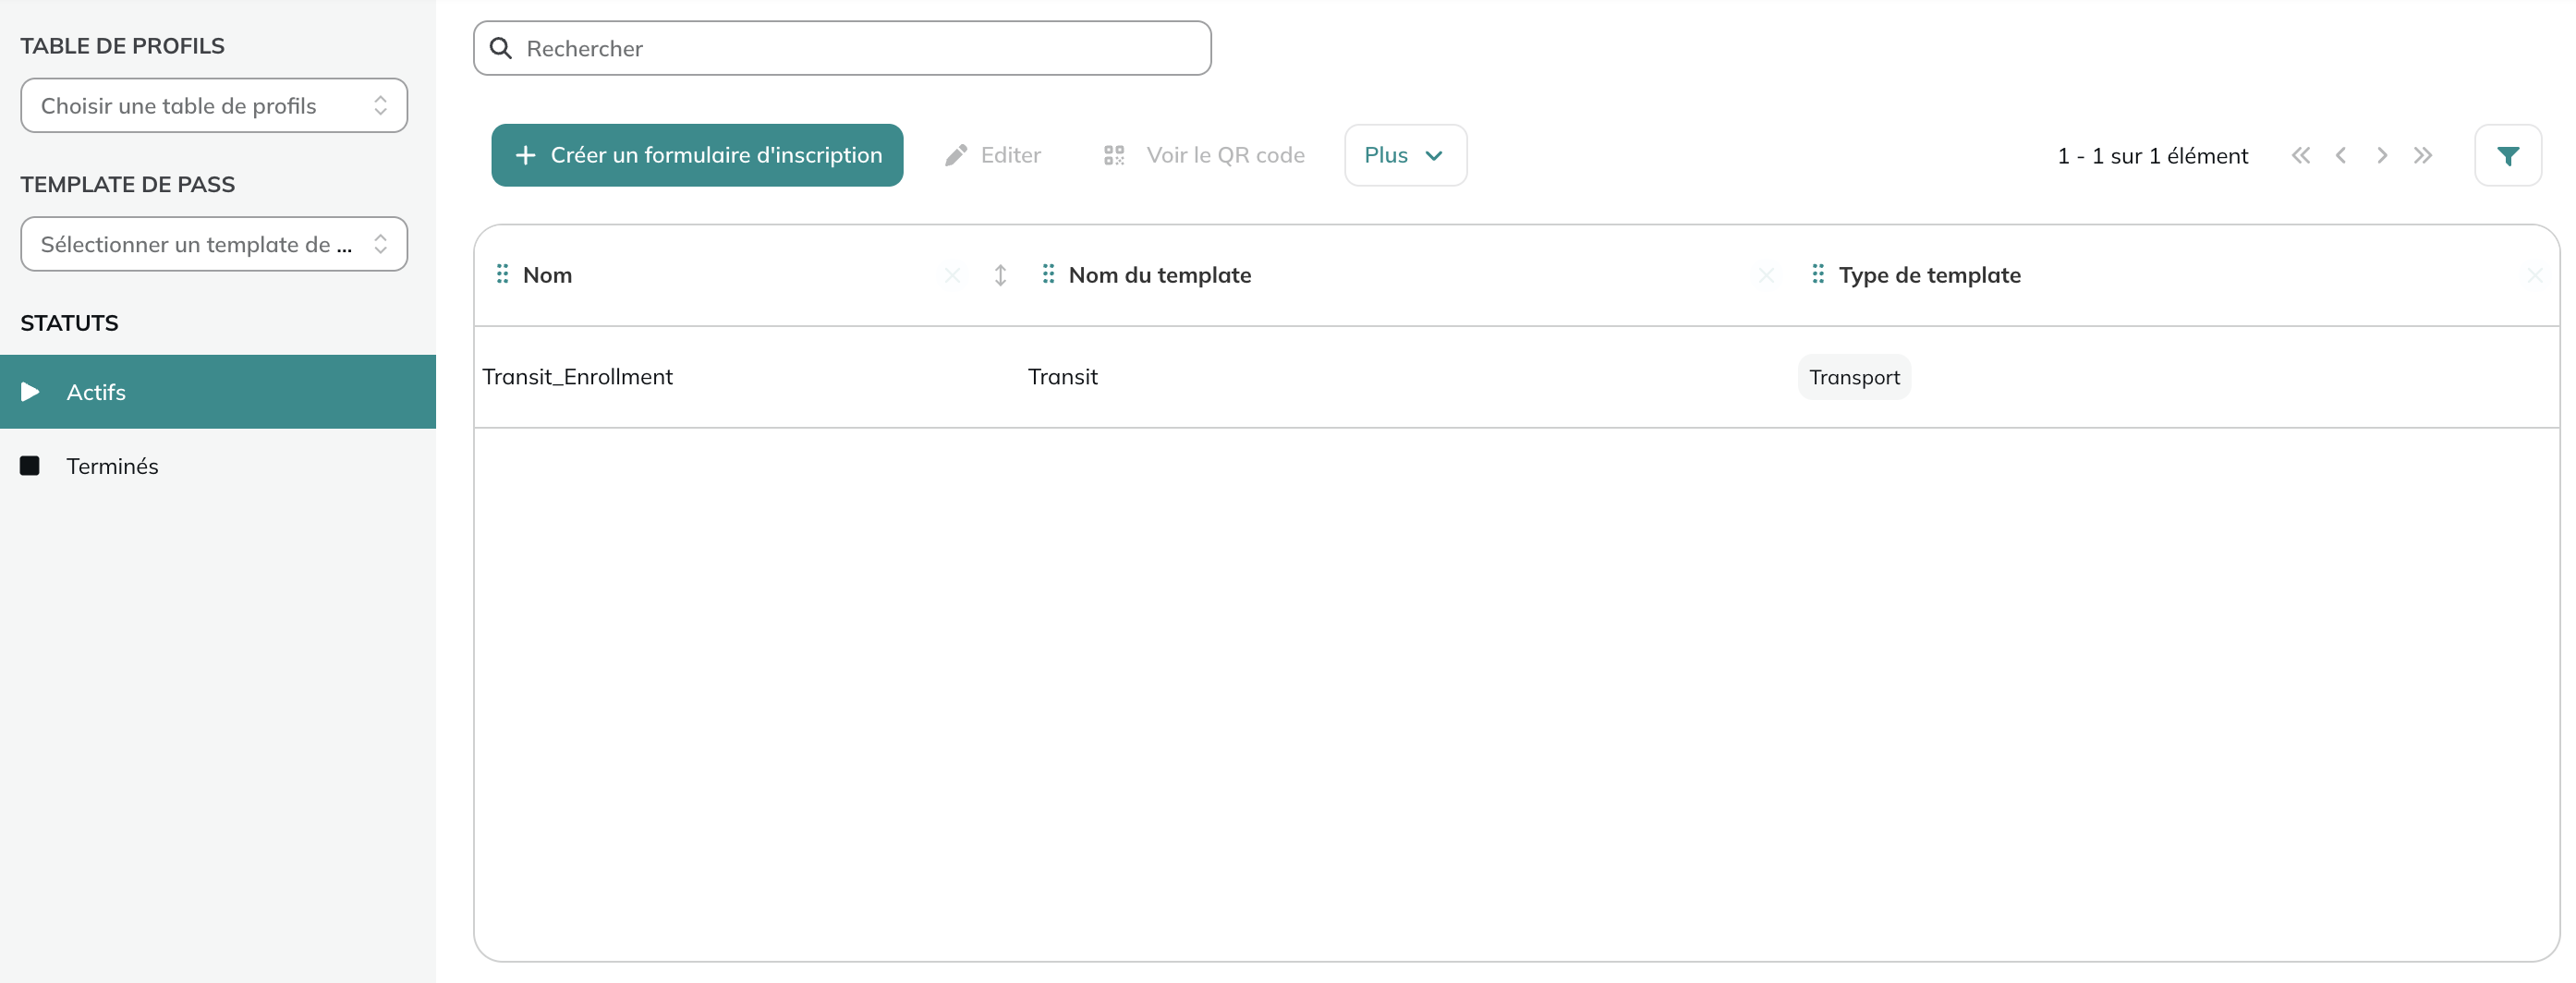This screenshot has width=2576, height=983.
Task: Expand the Plus dropdown menu
Action: (1405, 155)
